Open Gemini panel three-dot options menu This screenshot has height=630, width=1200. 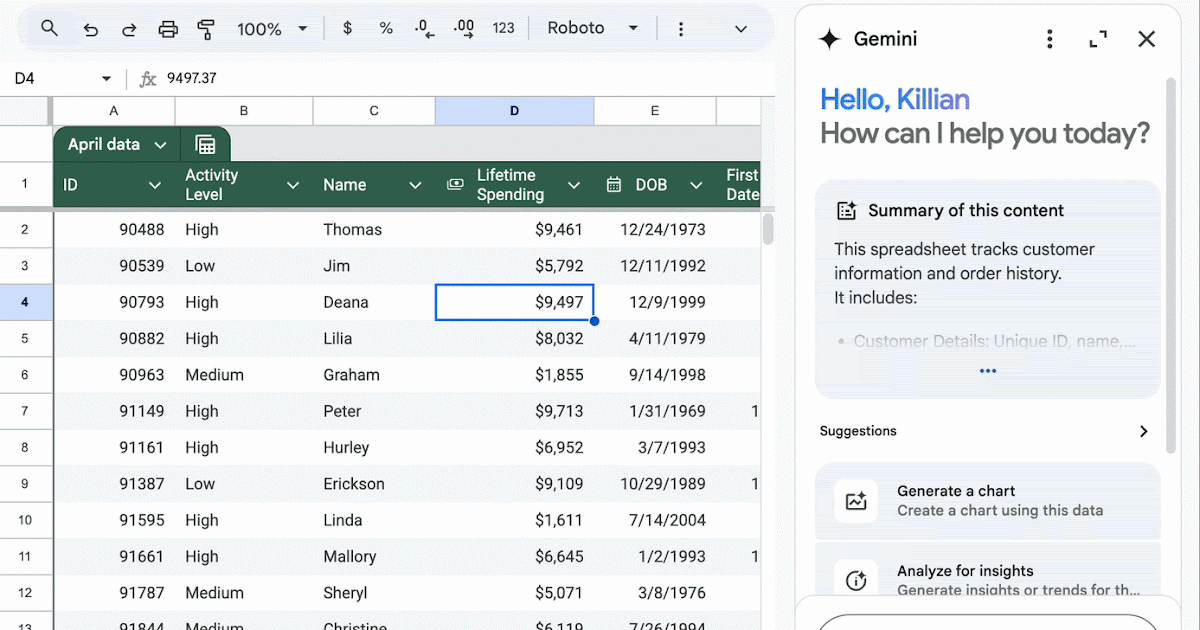pos(1049,39)
